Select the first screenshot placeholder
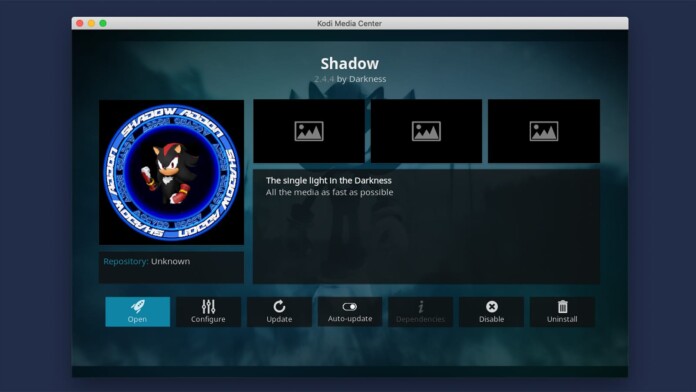Screen dimensions: 696x392 309,131
